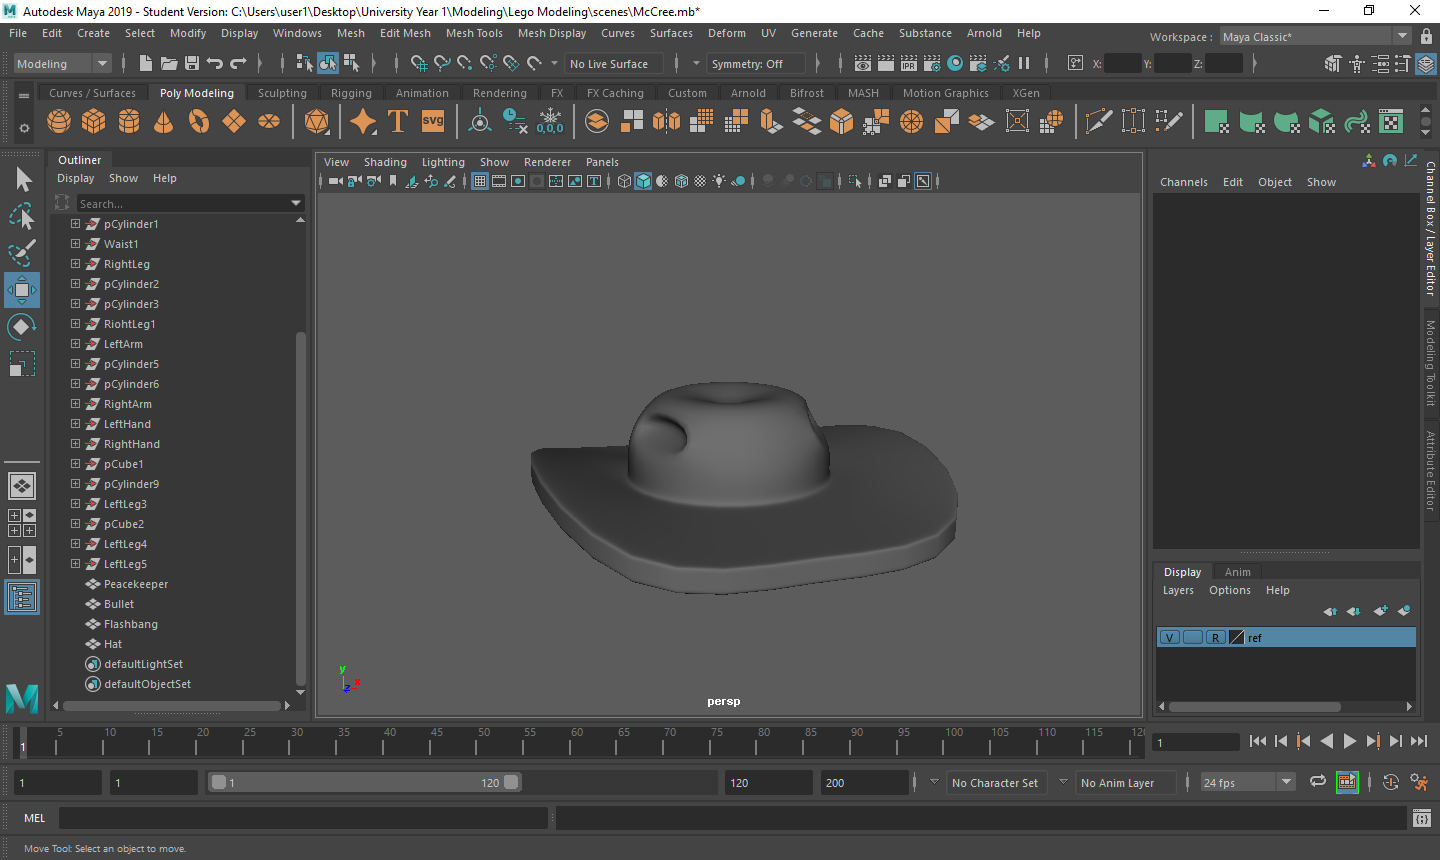Toggle the viewport grid display icon
The image size is (1440, 860).
480,181
